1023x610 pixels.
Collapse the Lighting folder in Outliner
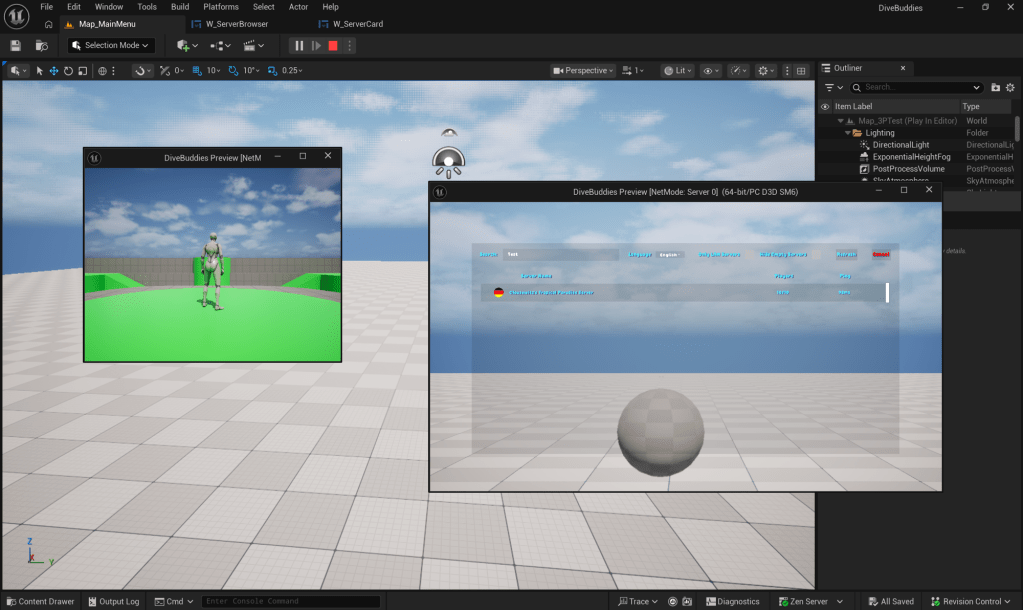click(848, 133)
